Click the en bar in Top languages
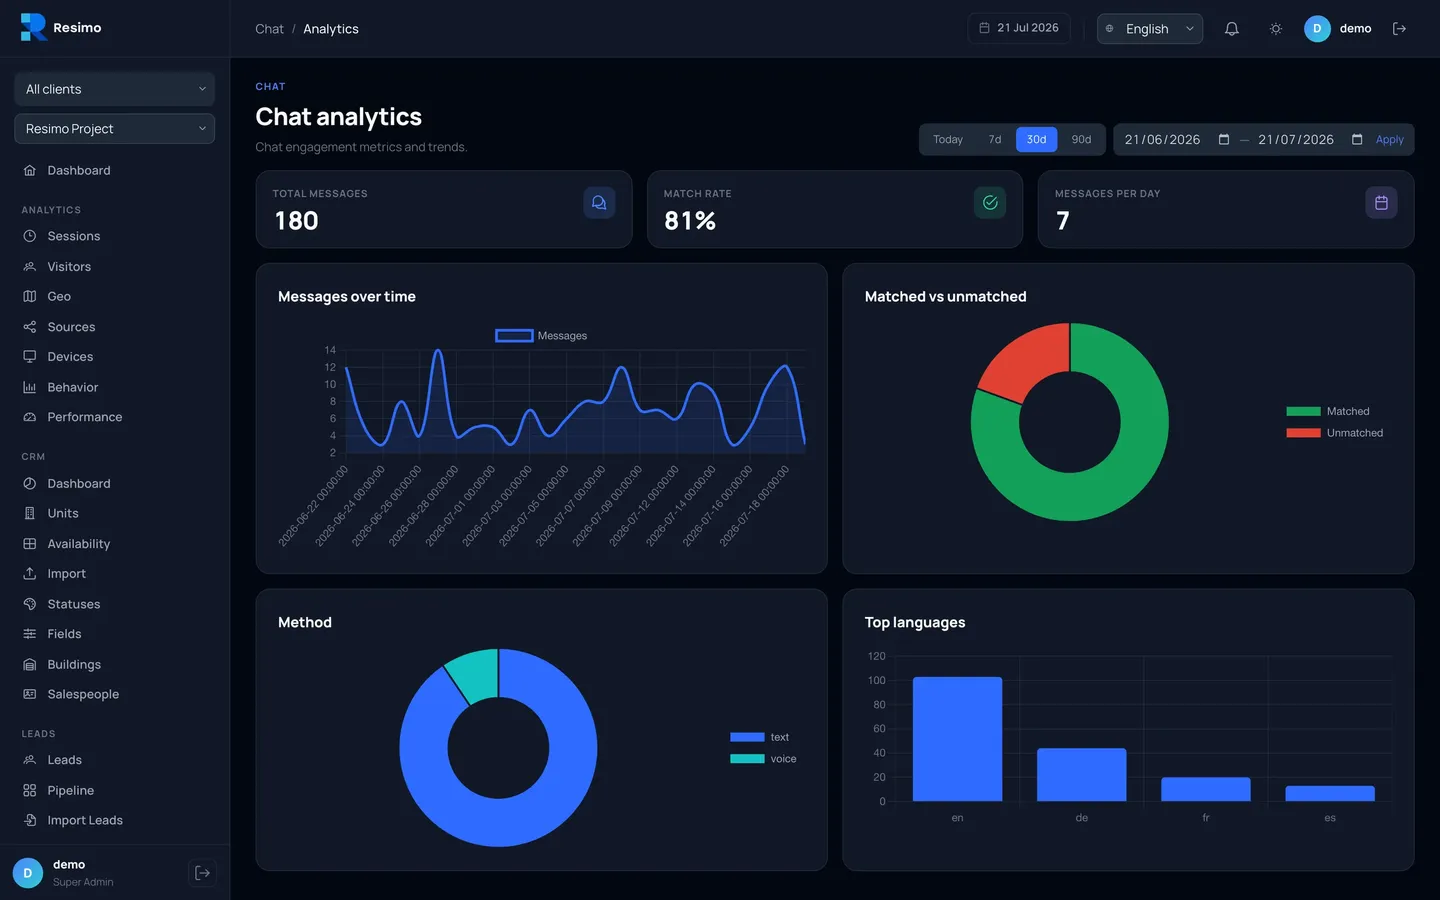This screenshot has height=900, width=1440. (957, 739)
